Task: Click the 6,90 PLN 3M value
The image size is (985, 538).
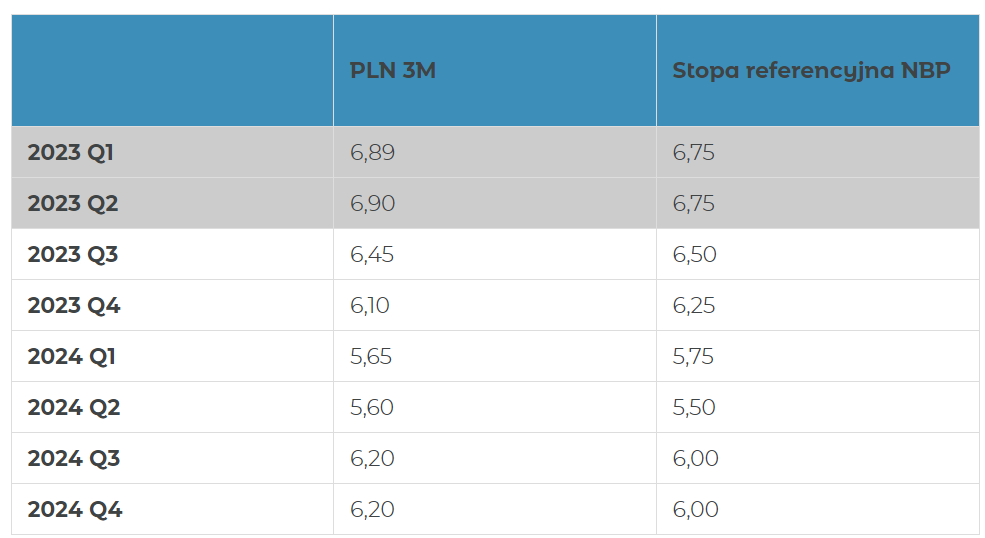Action: (373, 204)
